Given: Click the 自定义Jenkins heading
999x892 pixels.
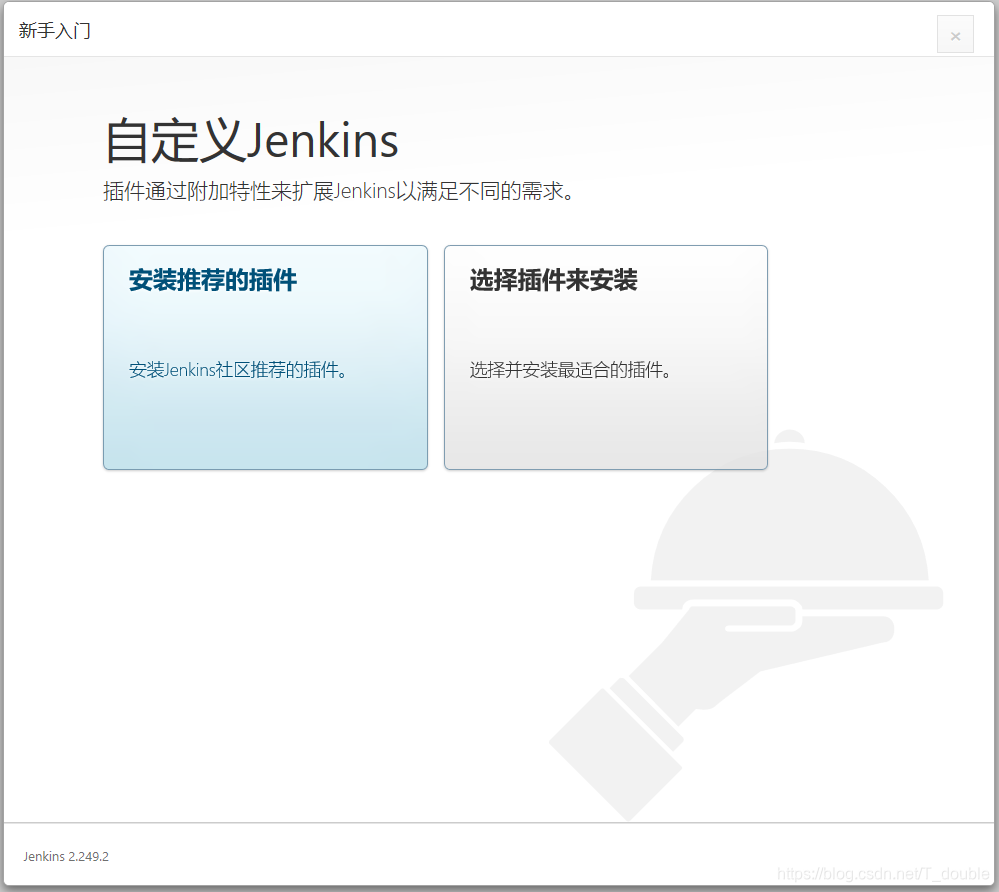Looking at the screenshot, I should coord(249,140).
